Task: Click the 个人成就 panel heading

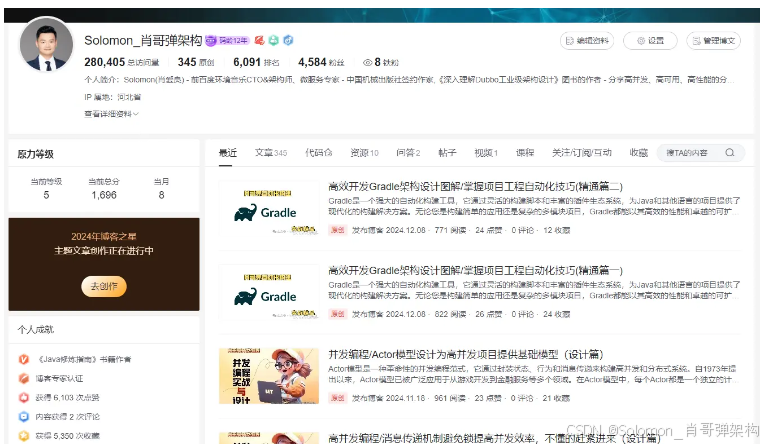Action: click(x=36, y=330)
